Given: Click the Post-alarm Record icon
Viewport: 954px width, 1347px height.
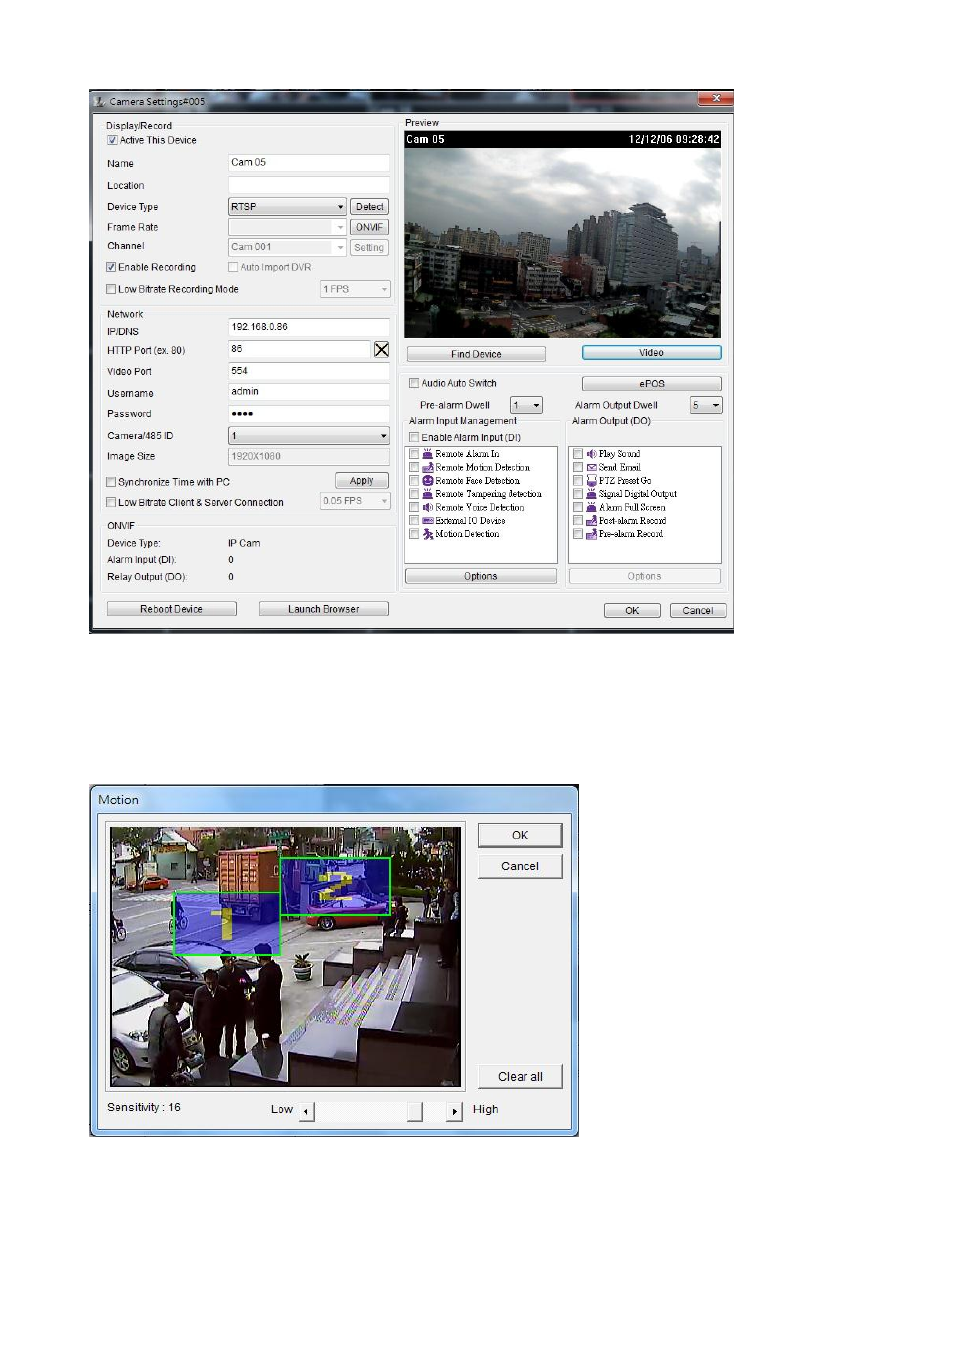Looking at the screenshot, I should coord(591,521).
